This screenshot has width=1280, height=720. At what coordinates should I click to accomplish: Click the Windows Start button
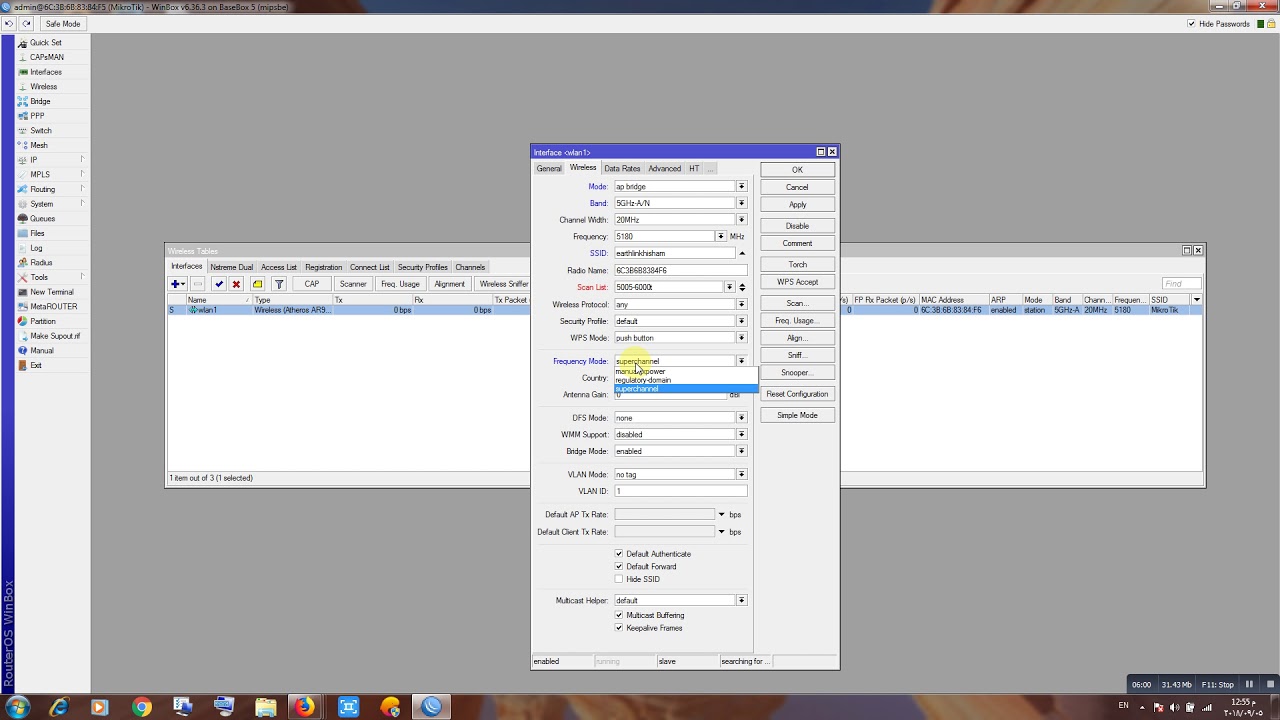pyautogui.click(x=17, y=707)
